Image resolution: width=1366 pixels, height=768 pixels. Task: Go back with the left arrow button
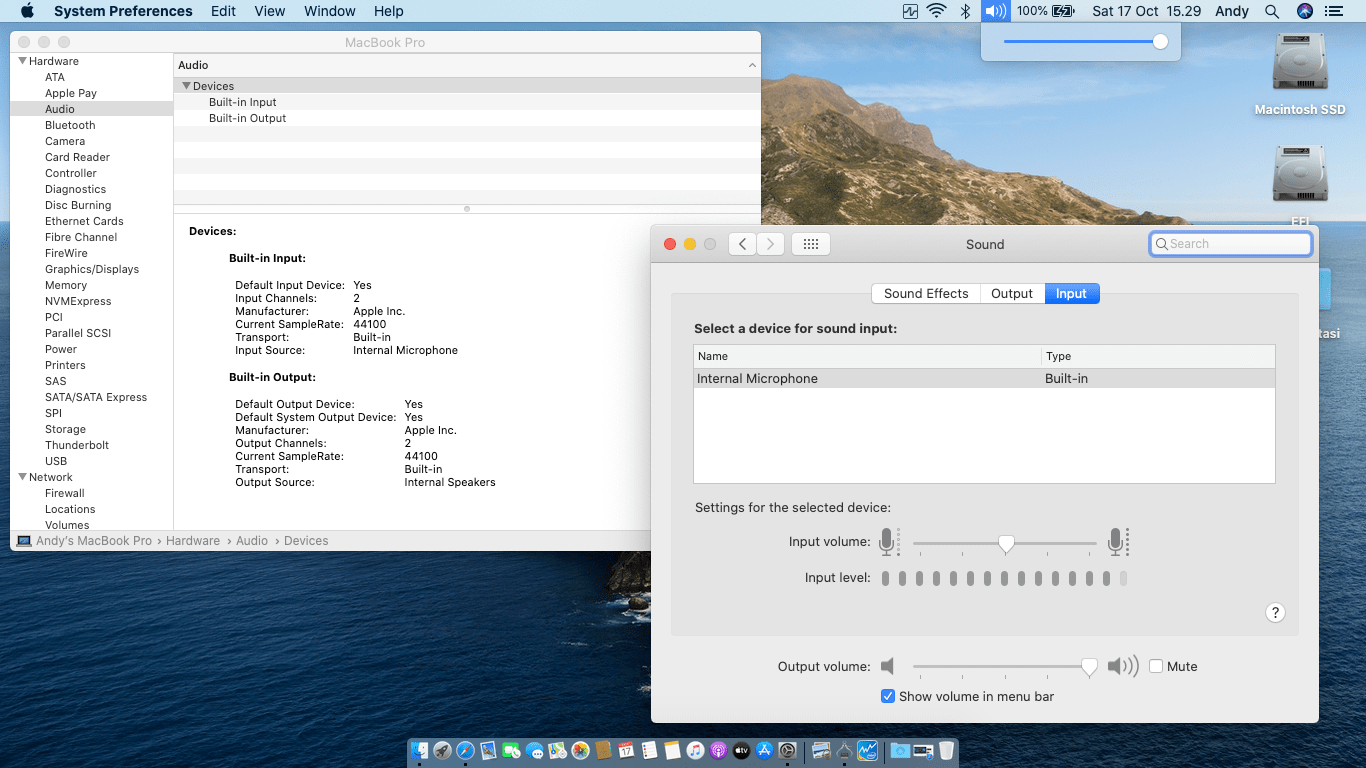tap(742, 244)
